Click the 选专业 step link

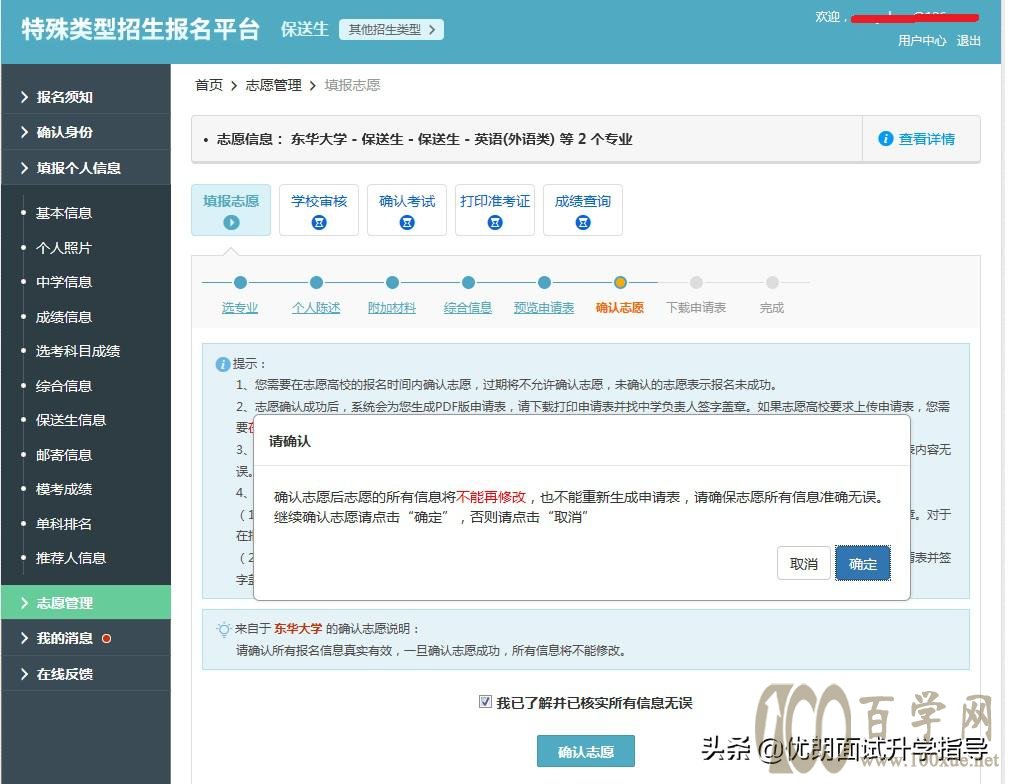pos(240,308)
